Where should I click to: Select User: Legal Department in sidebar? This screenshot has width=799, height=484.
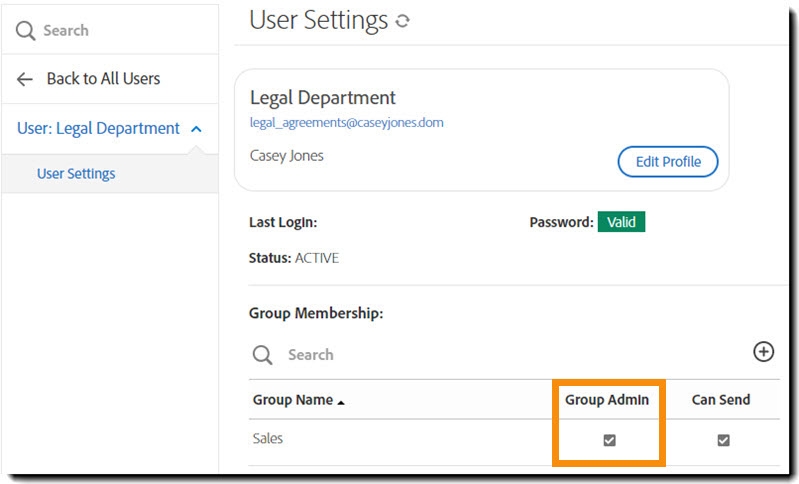pos(98,128)
